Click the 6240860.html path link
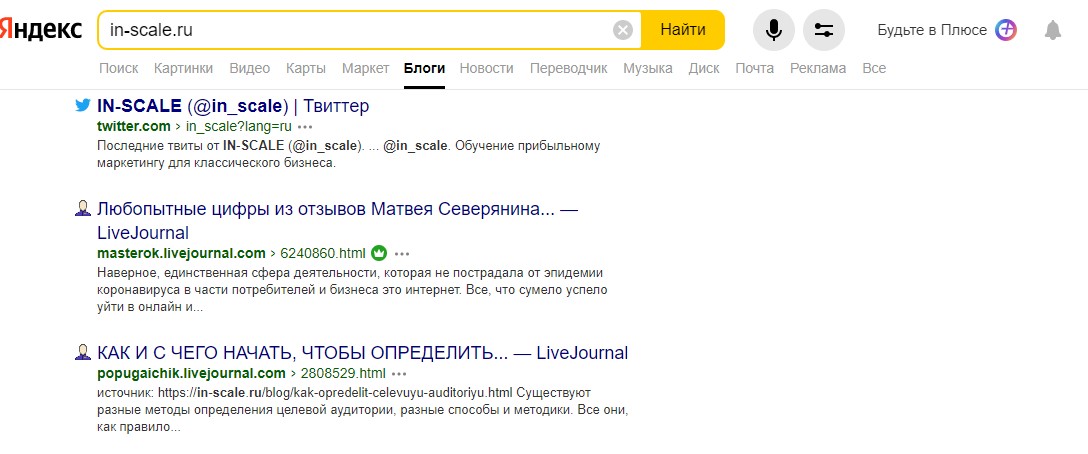Screen dimensions: 1088x454 [x=323, y=253]
